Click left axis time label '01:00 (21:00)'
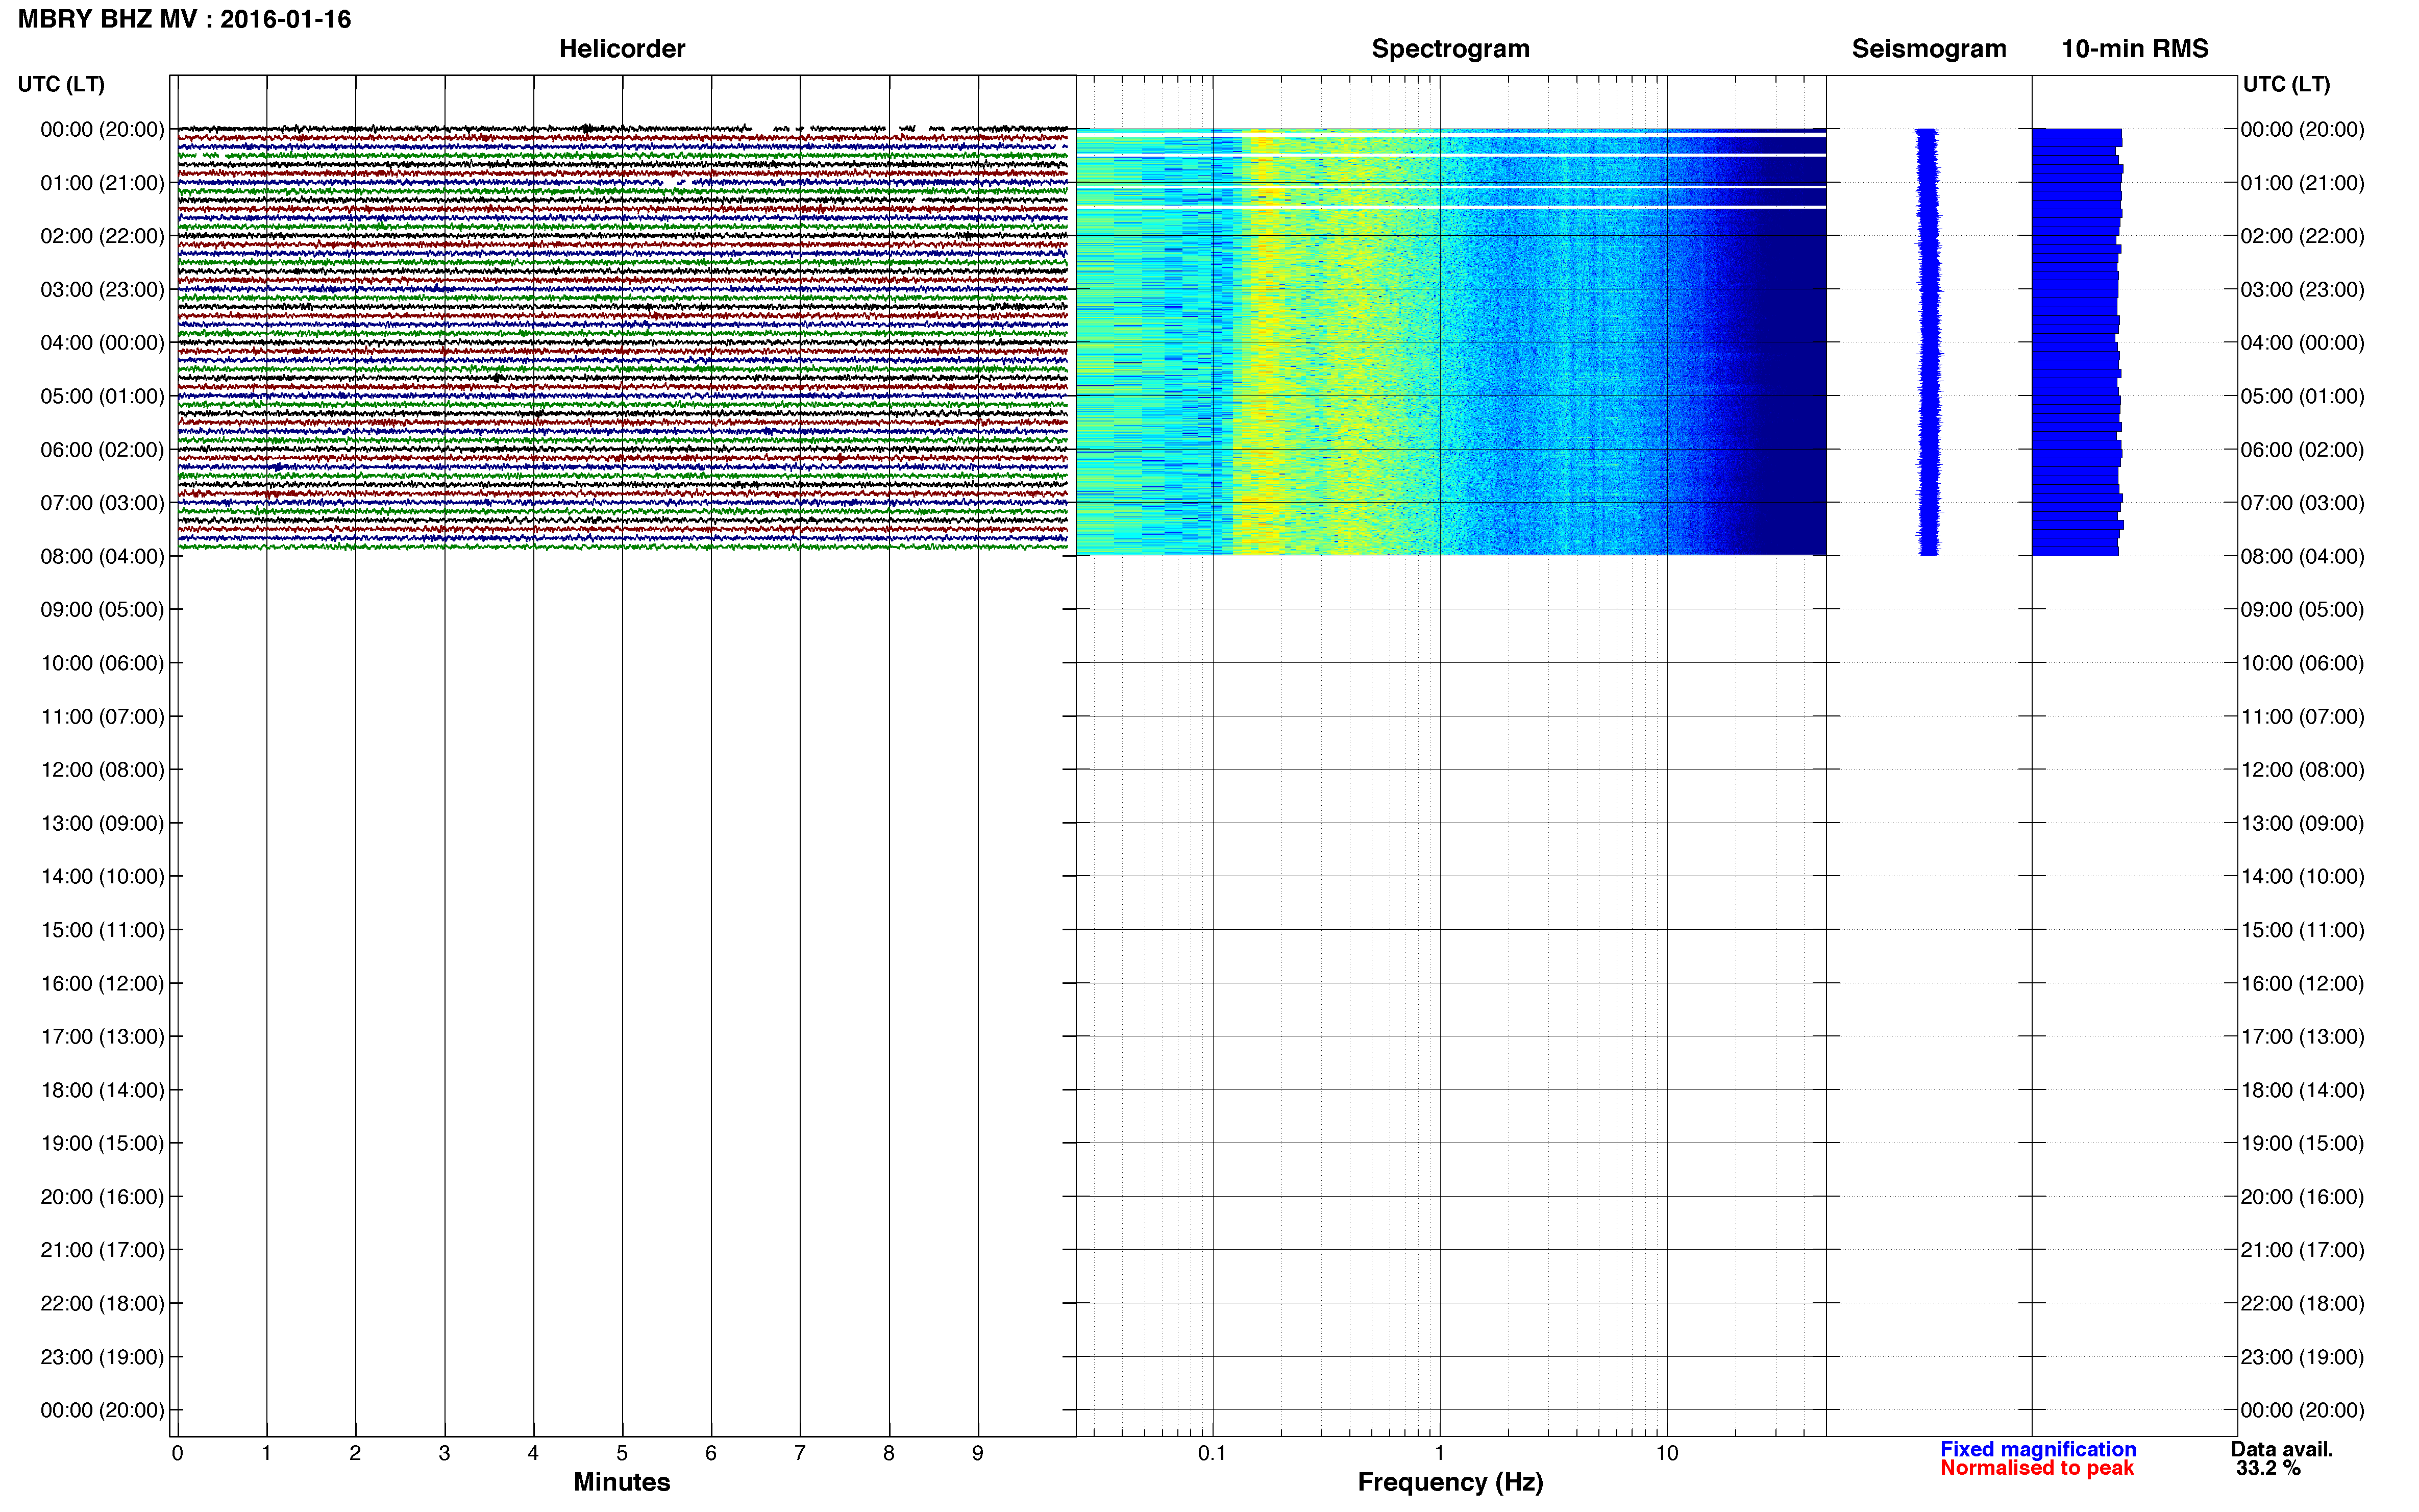The image size is (2419, 1512). [102, 183]
